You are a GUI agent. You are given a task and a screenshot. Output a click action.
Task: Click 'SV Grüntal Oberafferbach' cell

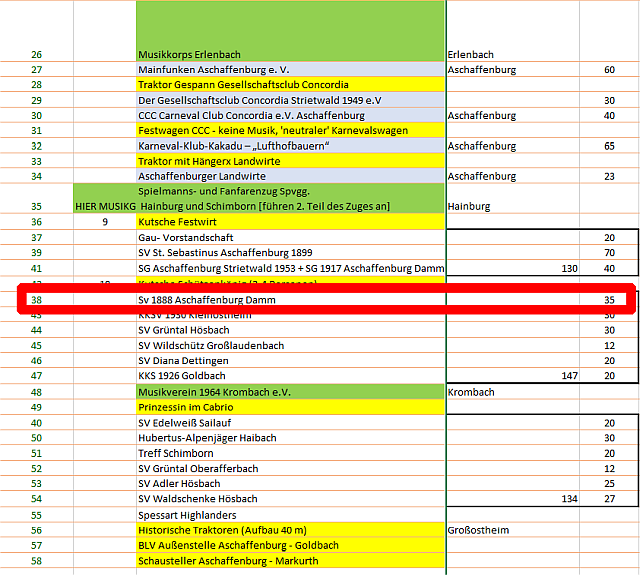coord(290,468)
